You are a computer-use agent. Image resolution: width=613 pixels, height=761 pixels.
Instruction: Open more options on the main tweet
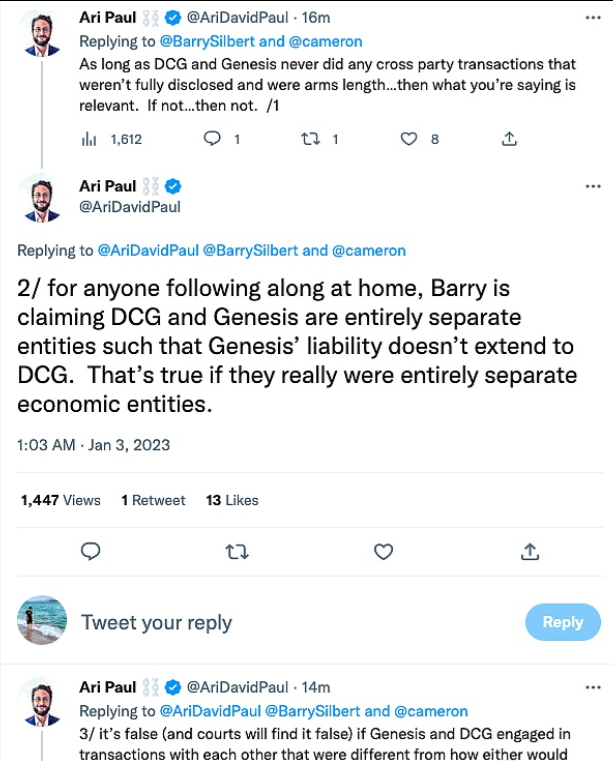tap(593, 186)
